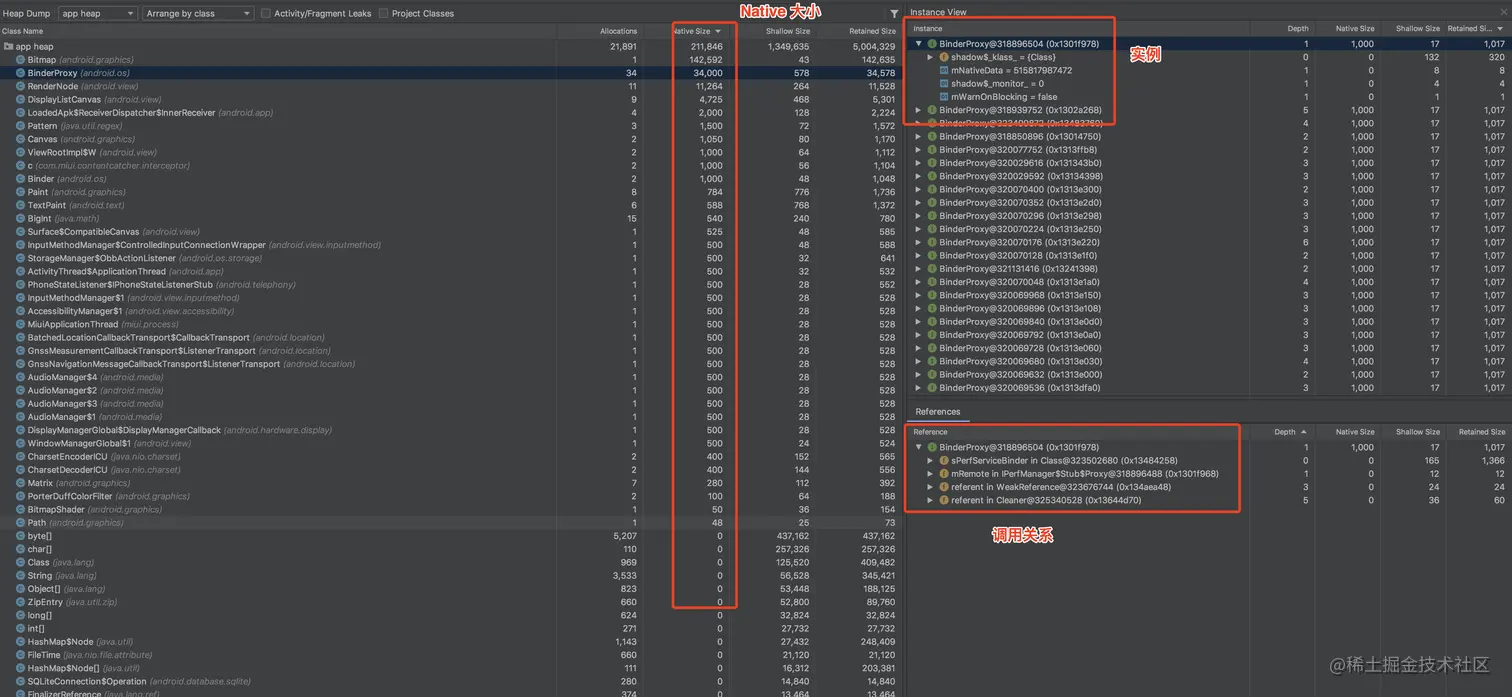
Task: Select the SQLiteConnection$Operation row
Action: coord(450,681)
